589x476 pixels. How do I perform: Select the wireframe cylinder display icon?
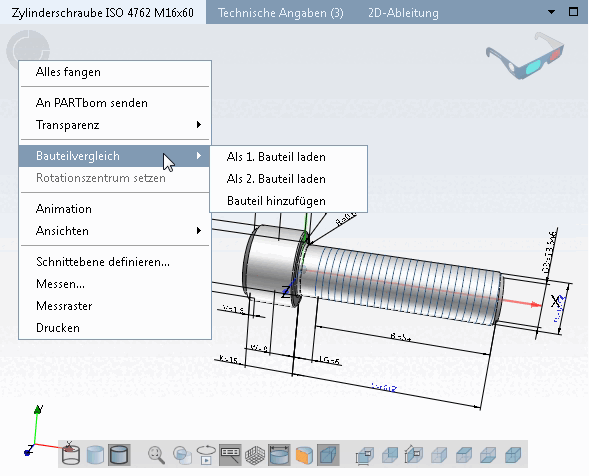tap(71, 455)
